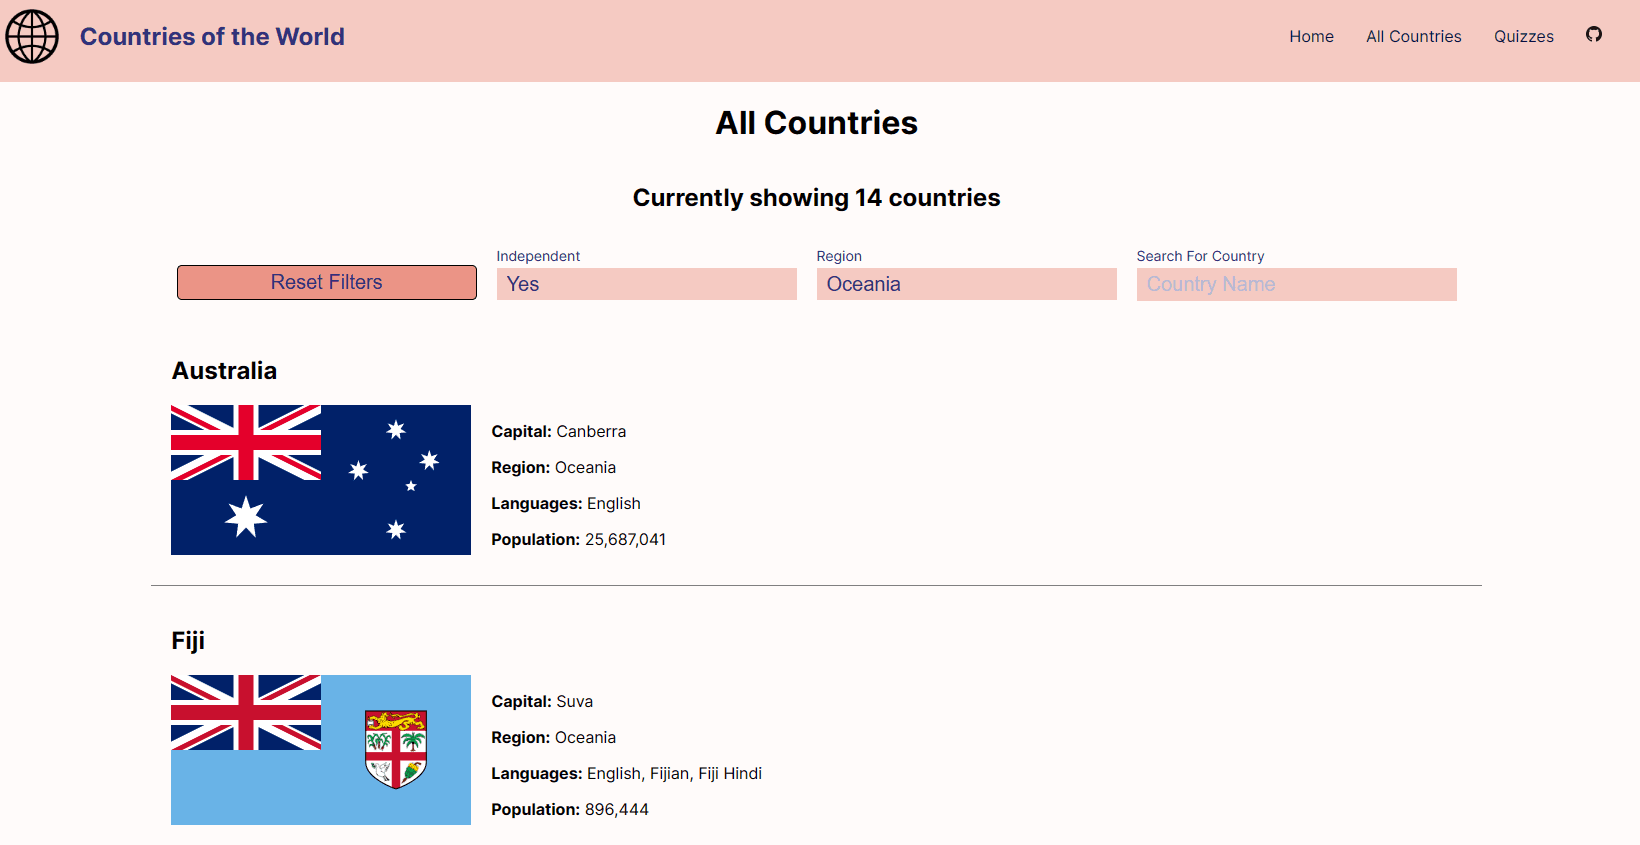
Task: Go to the Home page
Action: (x=1311, y=37)
